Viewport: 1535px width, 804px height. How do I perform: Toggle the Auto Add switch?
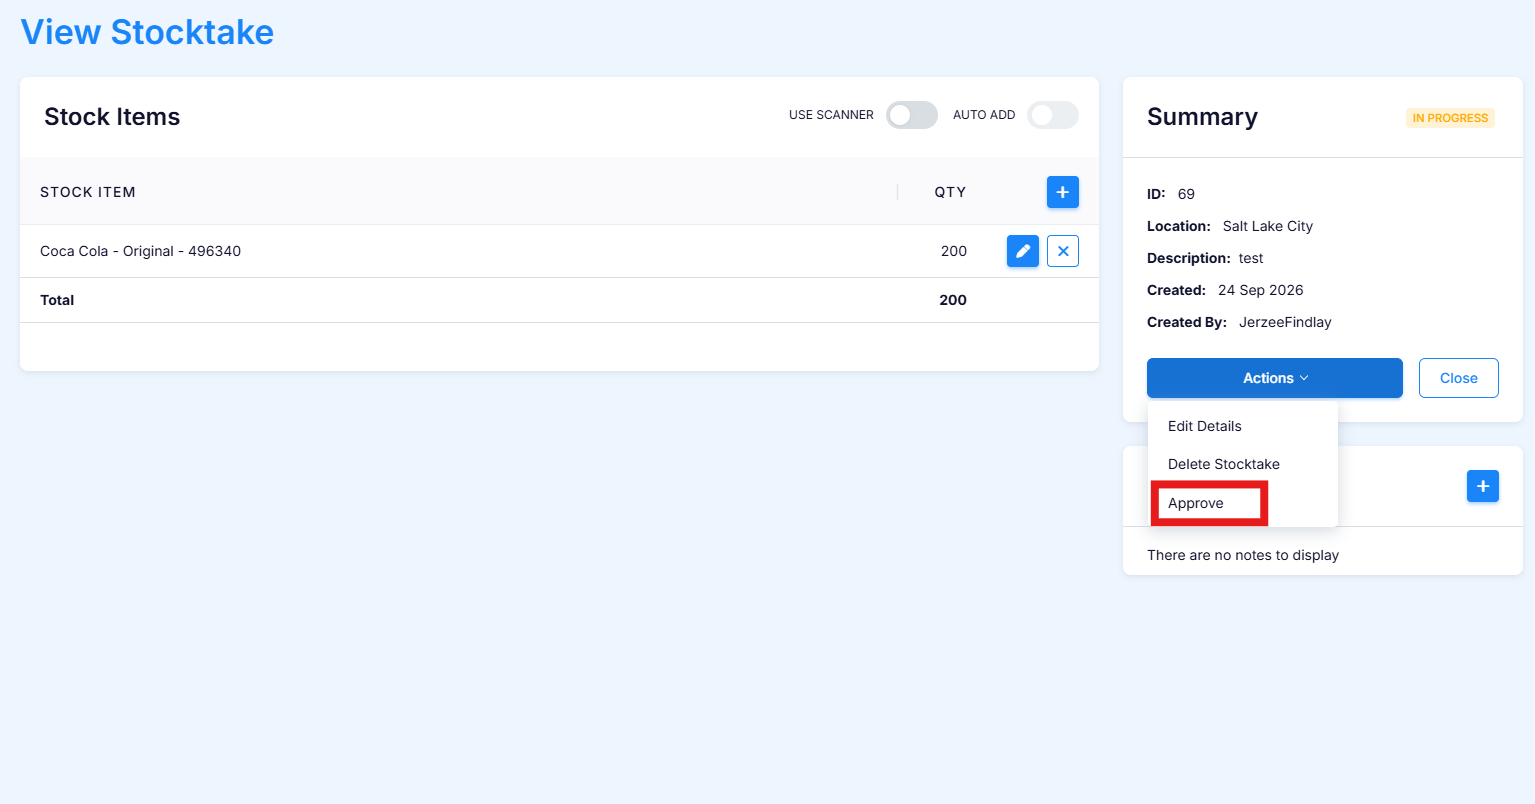pos(1053,115)
